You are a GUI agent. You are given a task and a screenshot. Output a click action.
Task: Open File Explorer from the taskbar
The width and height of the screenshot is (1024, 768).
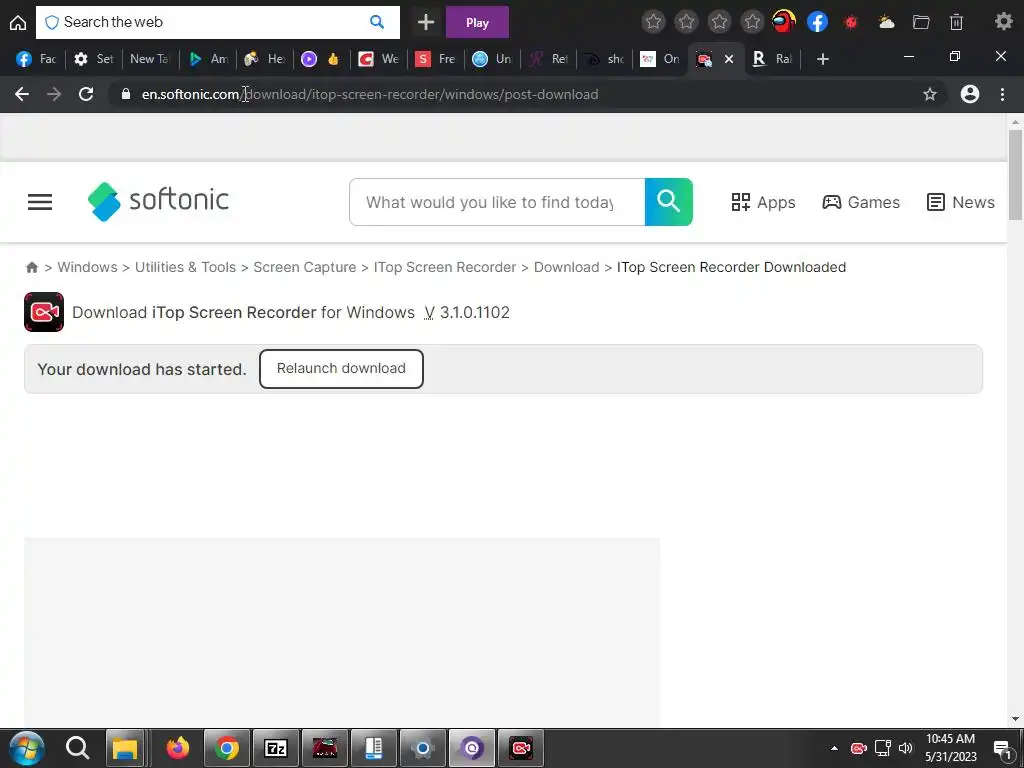click(124, 748)
